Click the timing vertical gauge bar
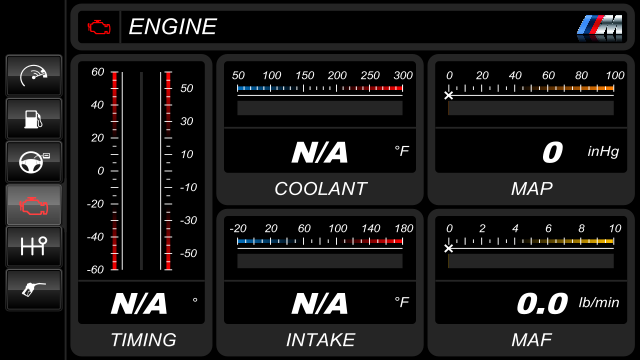 pyautogui.click(x=141, y=171)
